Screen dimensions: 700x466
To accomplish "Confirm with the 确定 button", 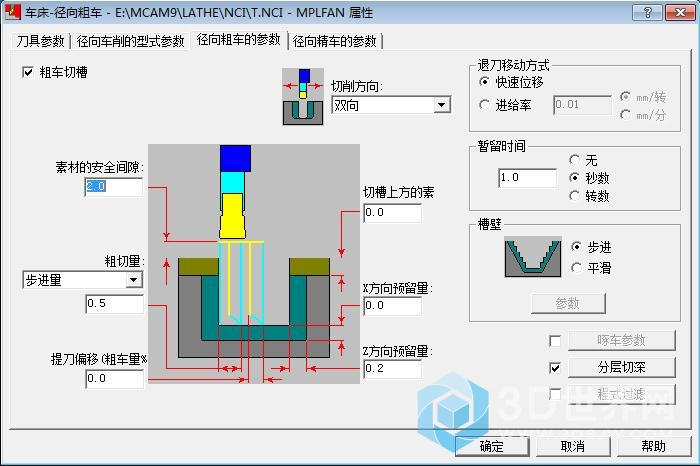I will coord(492,446).
